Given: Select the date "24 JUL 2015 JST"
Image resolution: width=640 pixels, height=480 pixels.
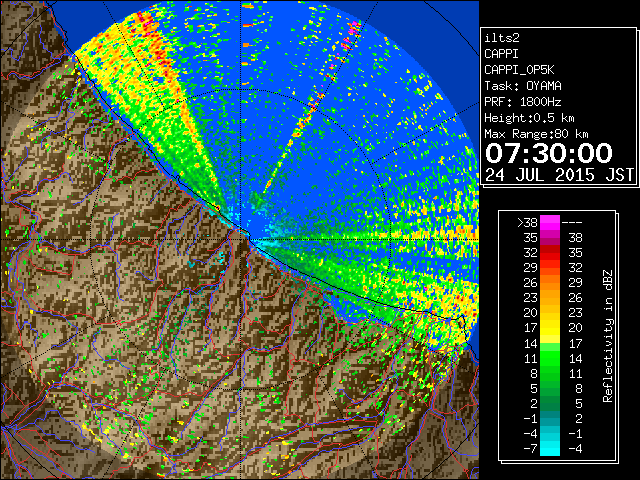Looking at the screenshot, I should (559, 175).
